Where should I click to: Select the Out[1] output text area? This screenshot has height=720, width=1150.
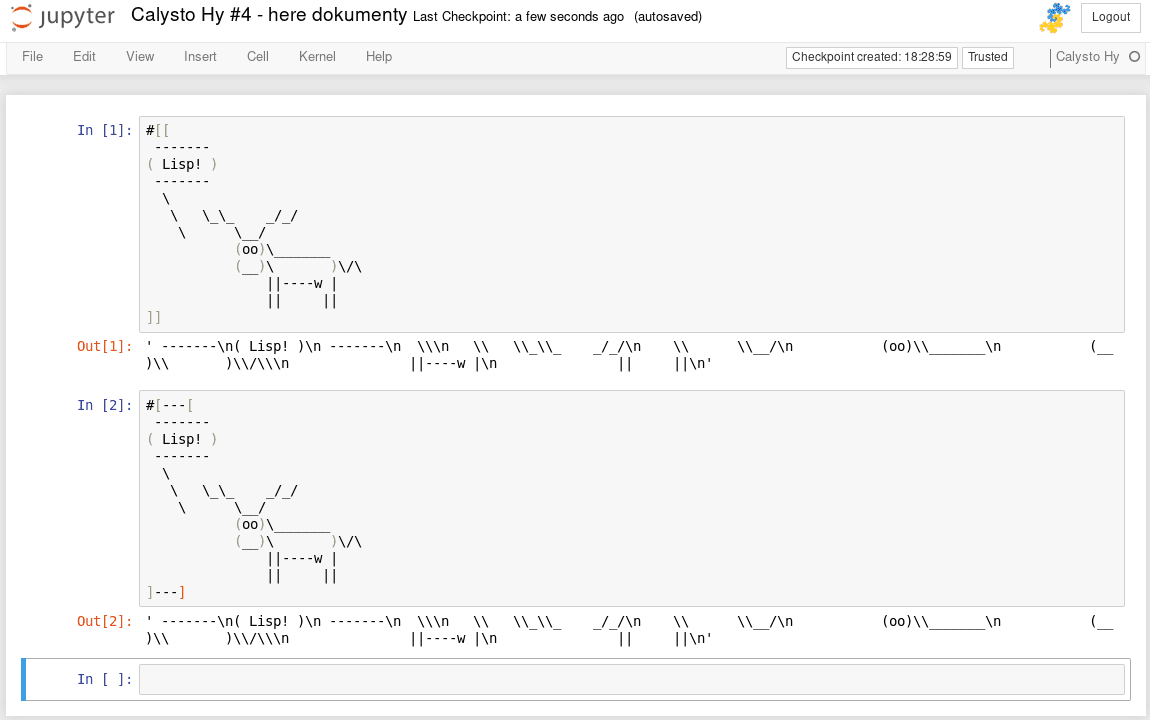(631, 355)
